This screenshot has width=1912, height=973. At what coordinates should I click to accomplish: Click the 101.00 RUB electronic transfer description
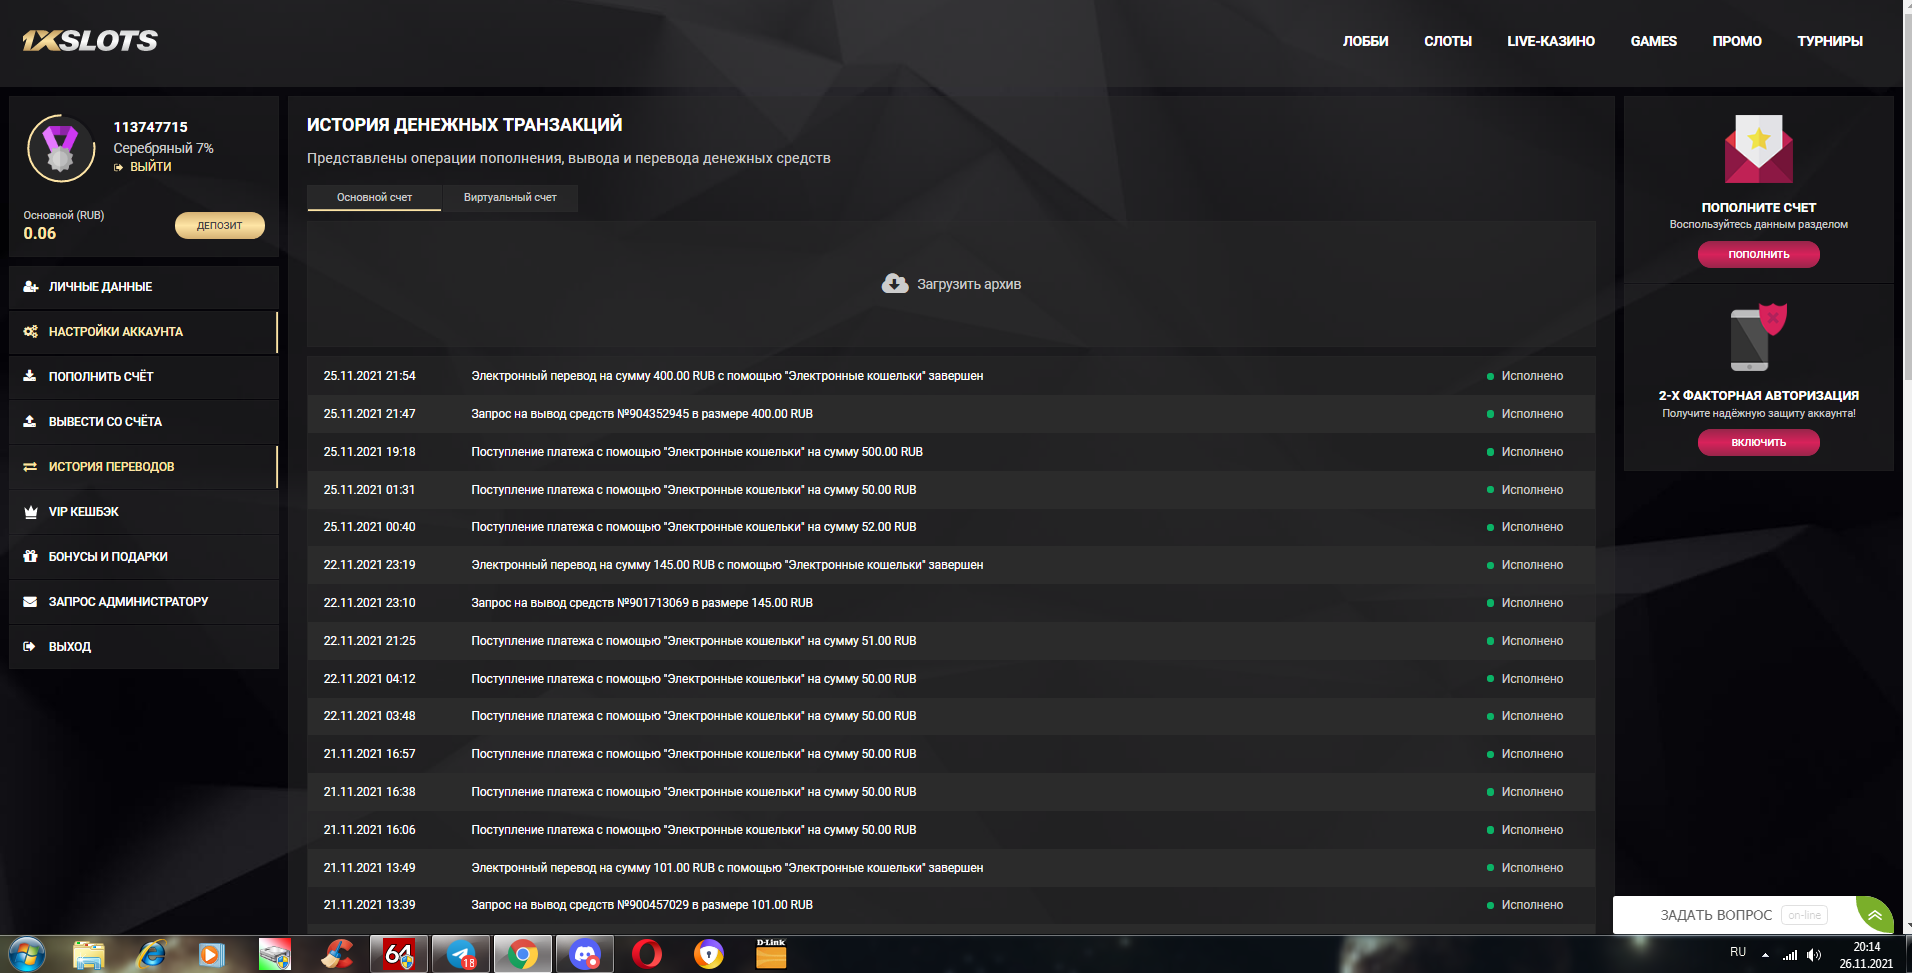pyautogui.click(x=727, y=868)
